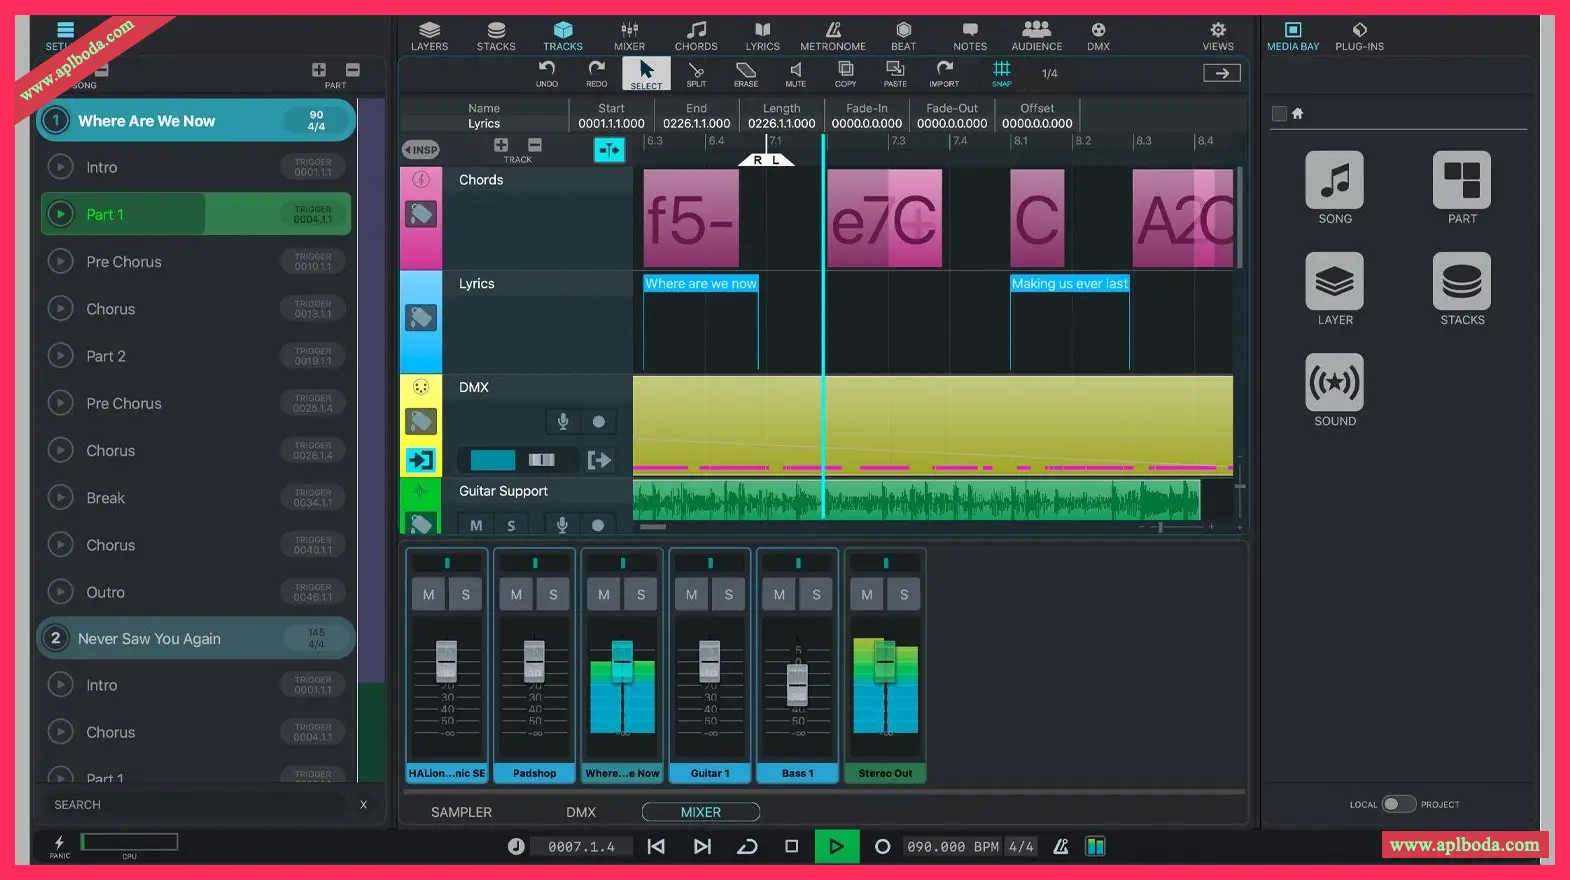
Task: Open the 1/4 snap value dropdown
Action: pos(1050,73)
